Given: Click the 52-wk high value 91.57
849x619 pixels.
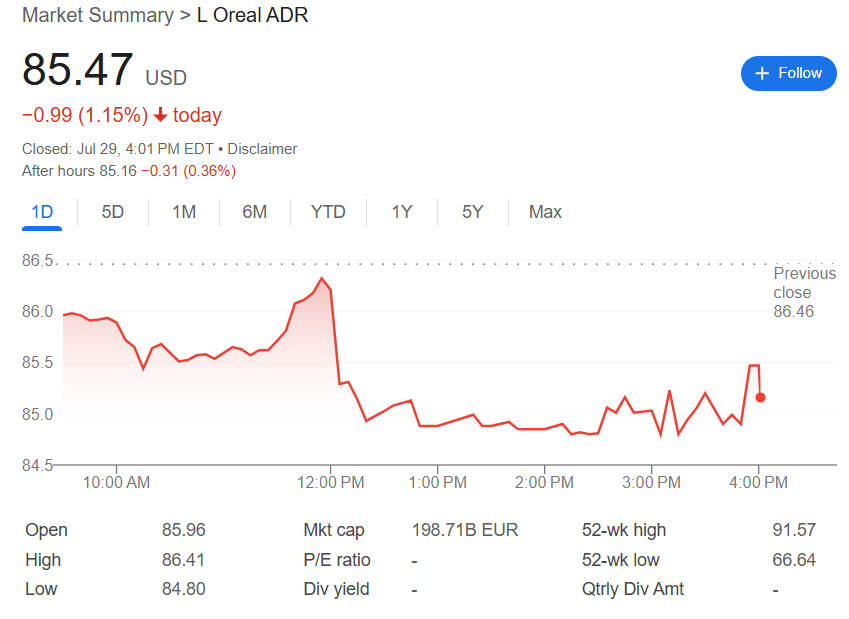Looking at the screenshot, I should click(x=794, y=530).
